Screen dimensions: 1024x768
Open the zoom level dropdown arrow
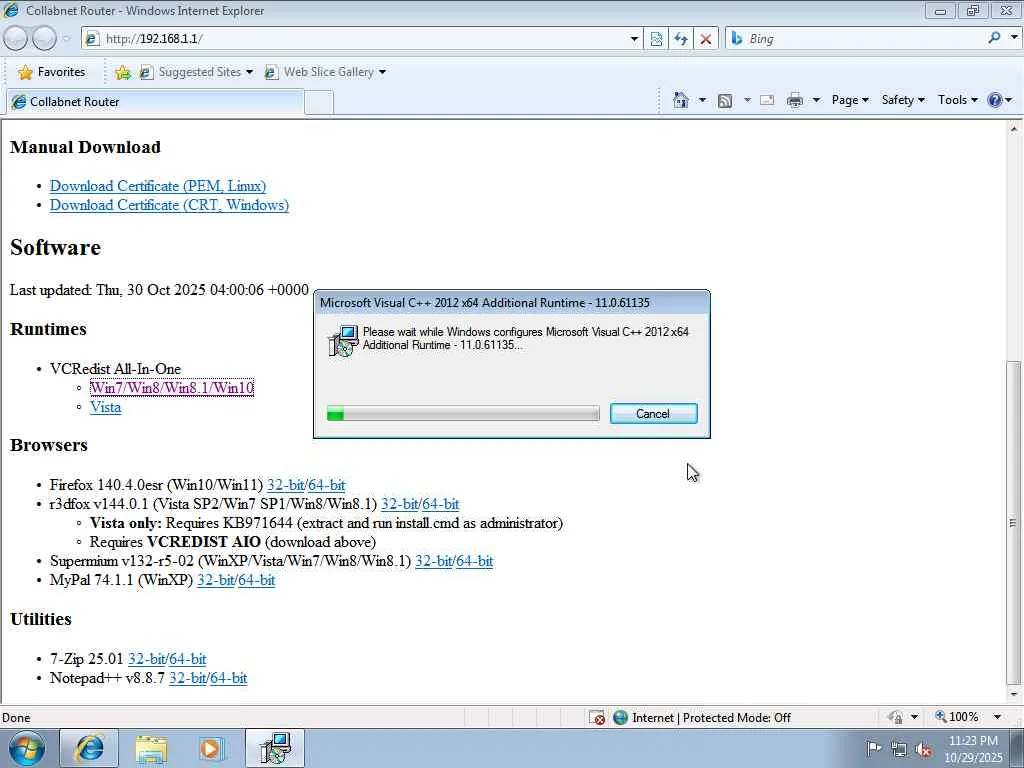click(x=997, y=717)
